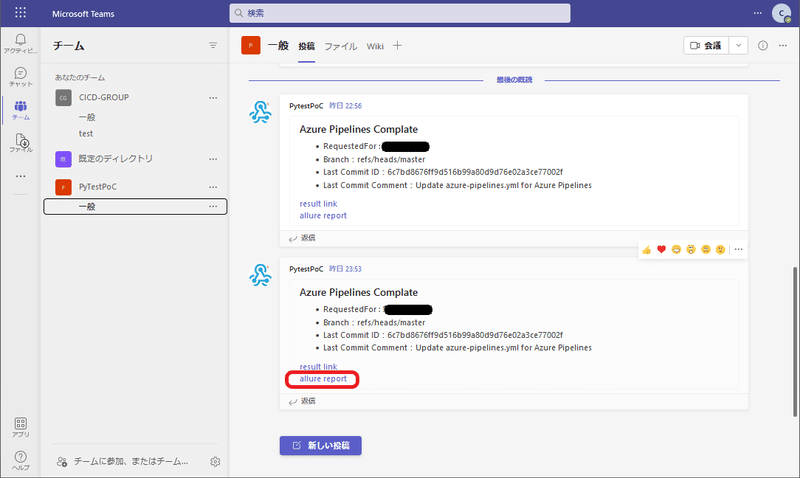Click the 検索 search box
Viewport: 800px width, 478px height.
point(400,13)
